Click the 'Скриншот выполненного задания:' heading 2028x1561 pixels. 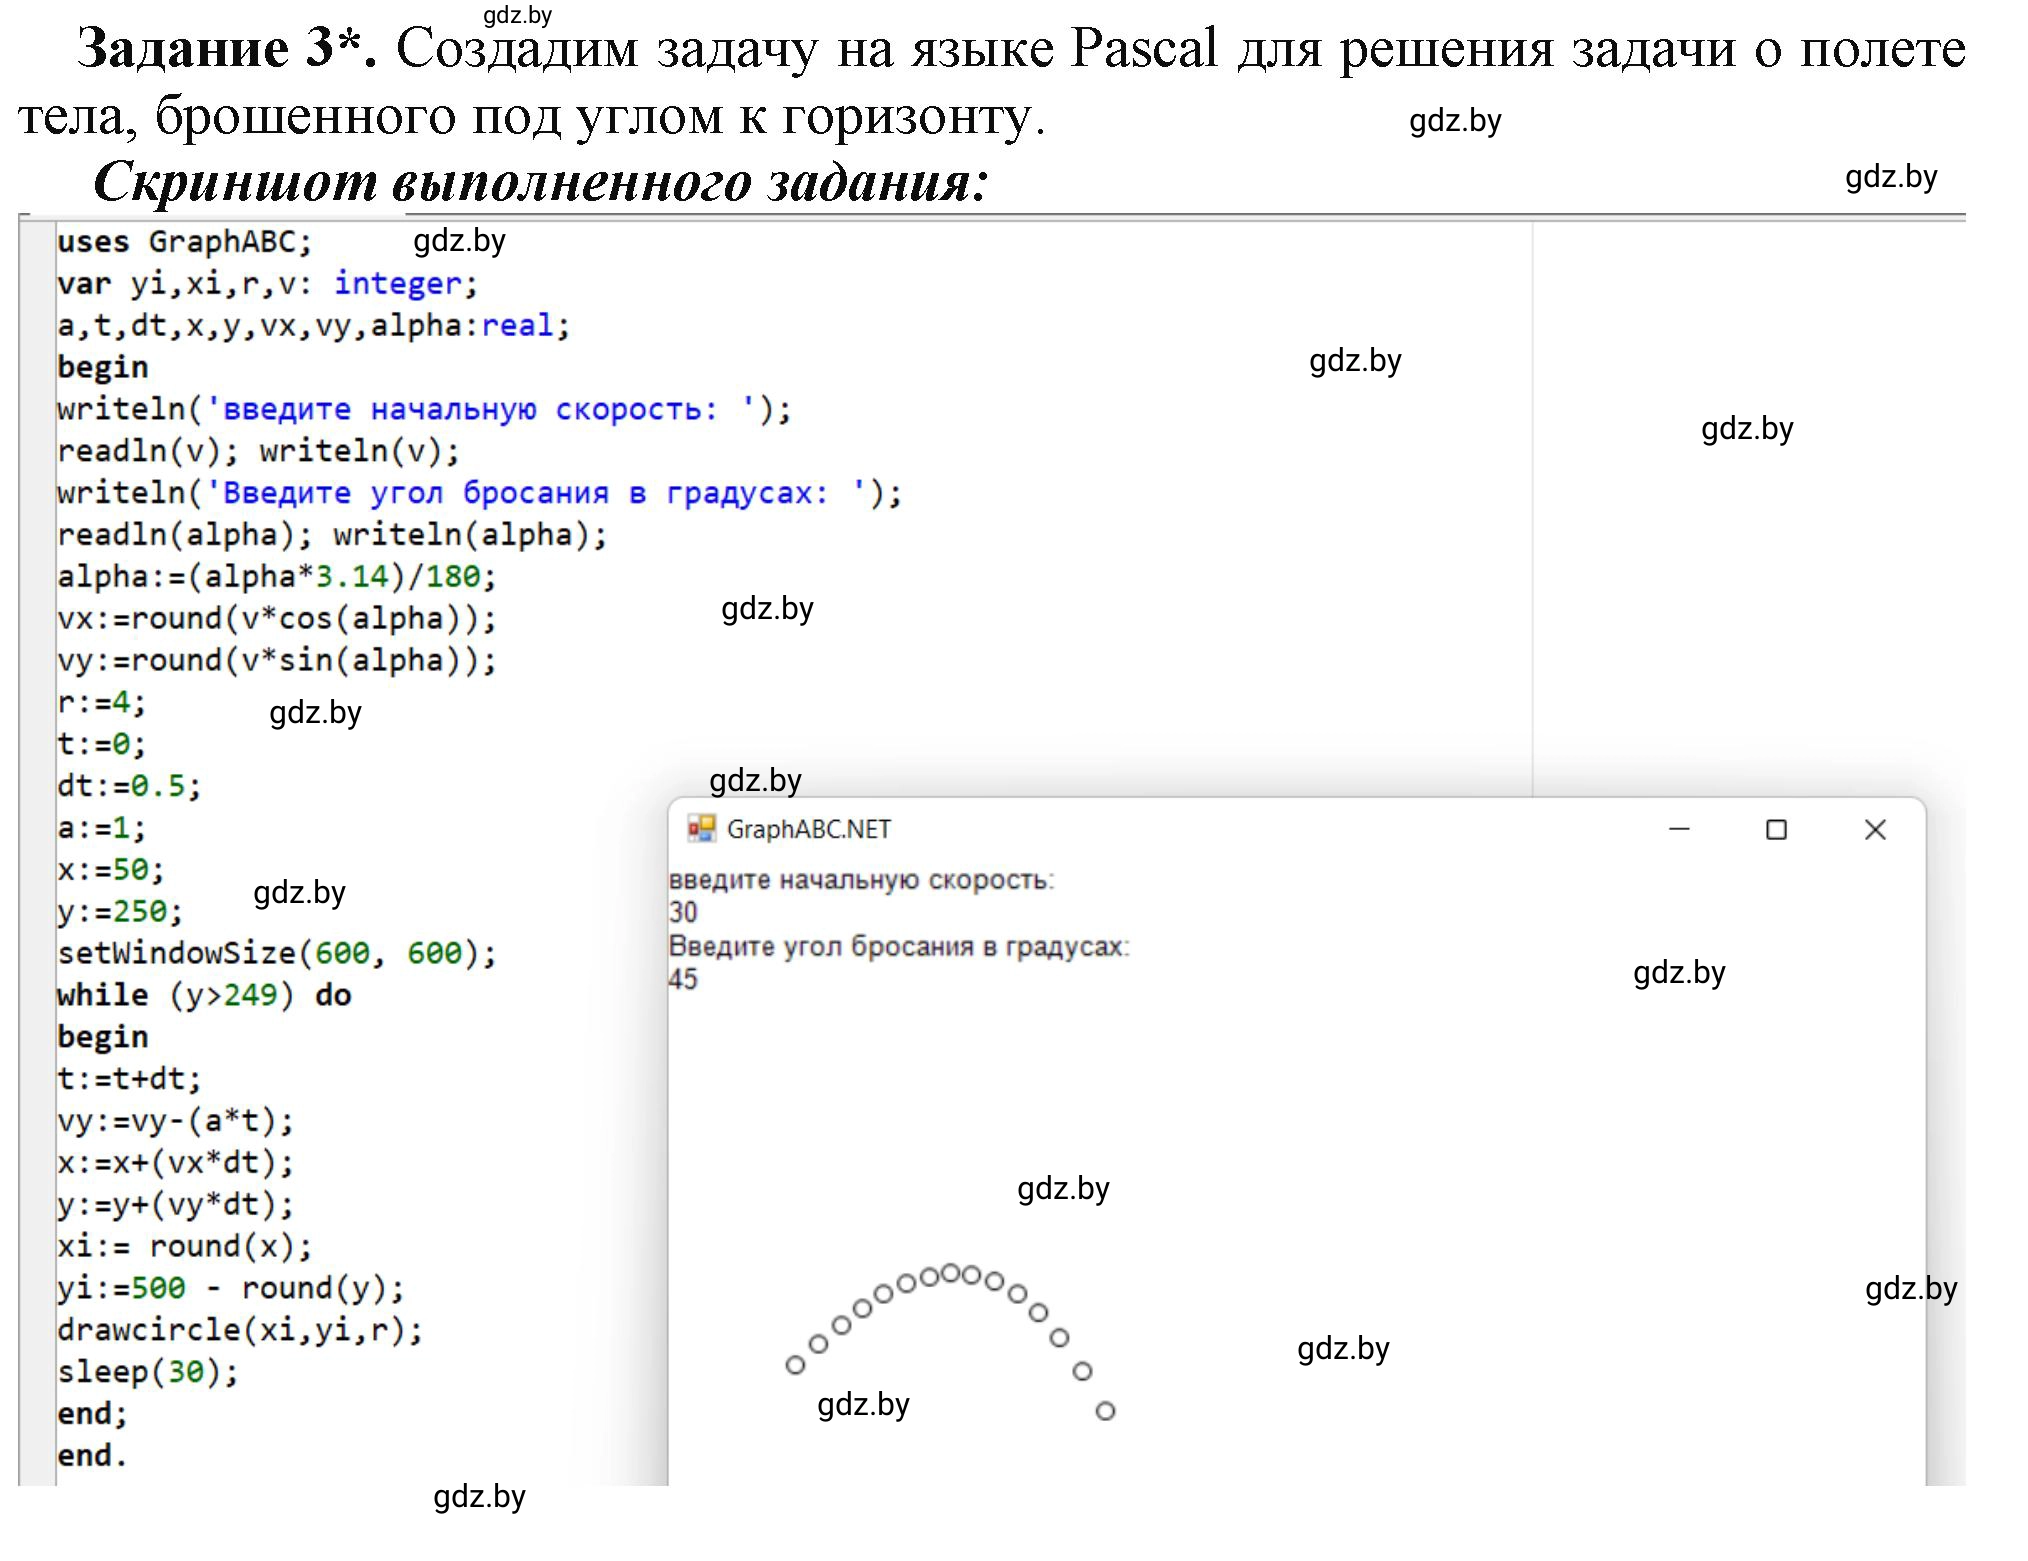click(541, 182)
